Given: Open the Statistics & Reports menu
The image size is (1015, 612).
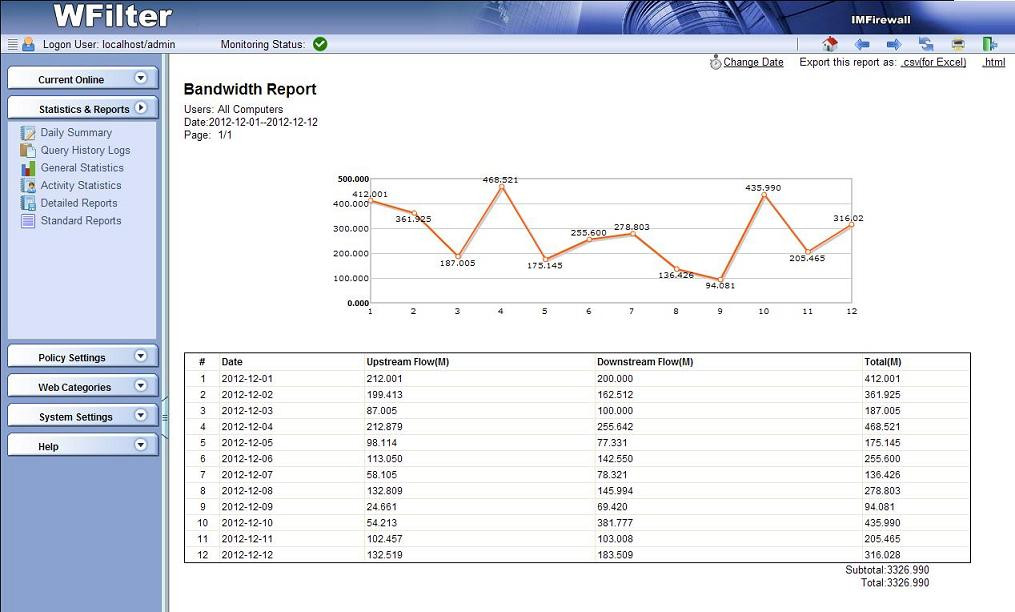Looking at the screenshot, I should [82, 108].
